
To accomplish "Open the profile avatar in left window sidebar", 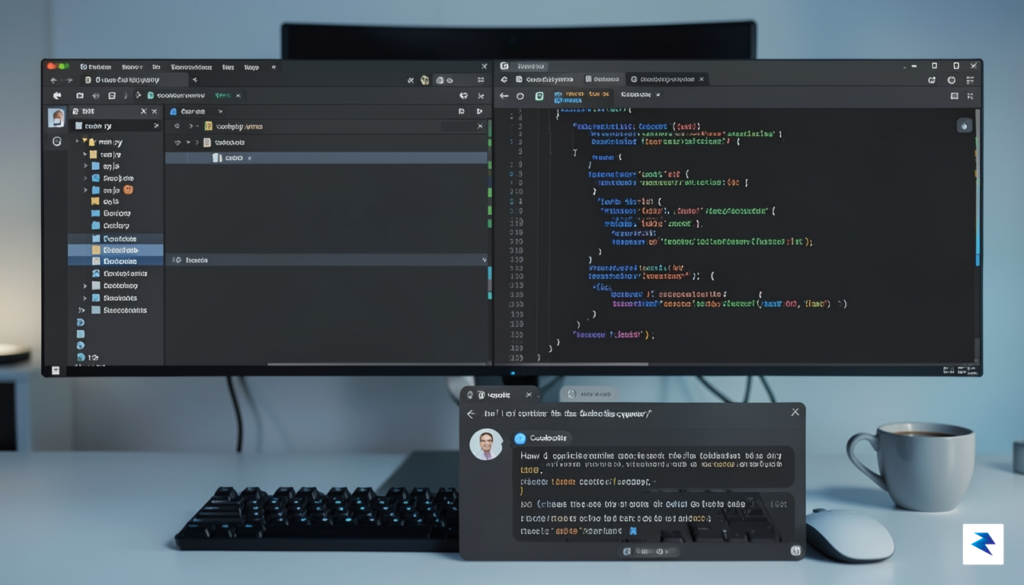I will 56,118.
